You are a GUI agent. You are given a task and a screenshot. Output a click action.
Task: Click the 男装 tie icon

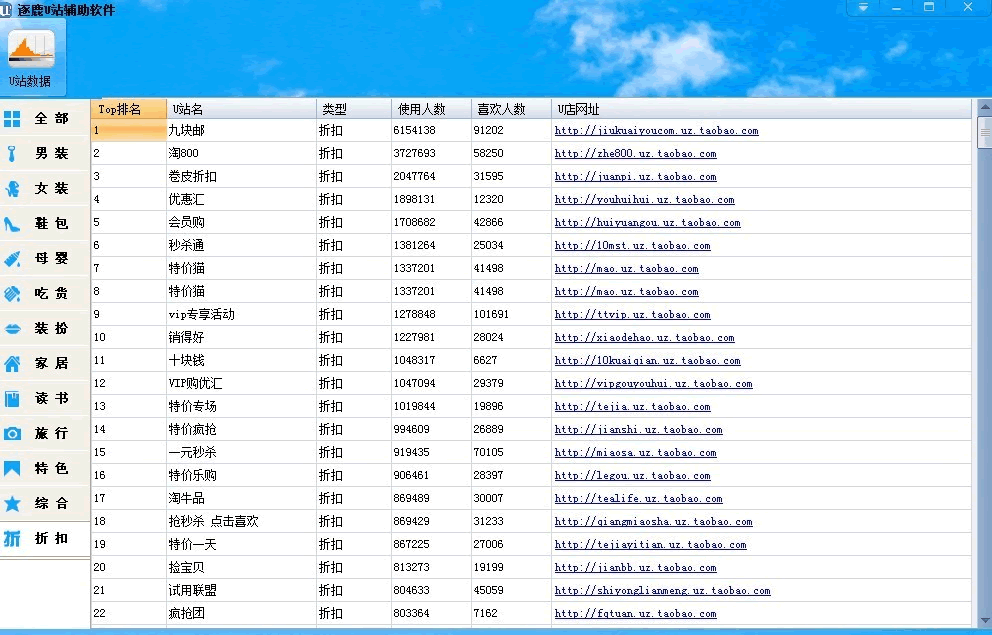[12, 154]
